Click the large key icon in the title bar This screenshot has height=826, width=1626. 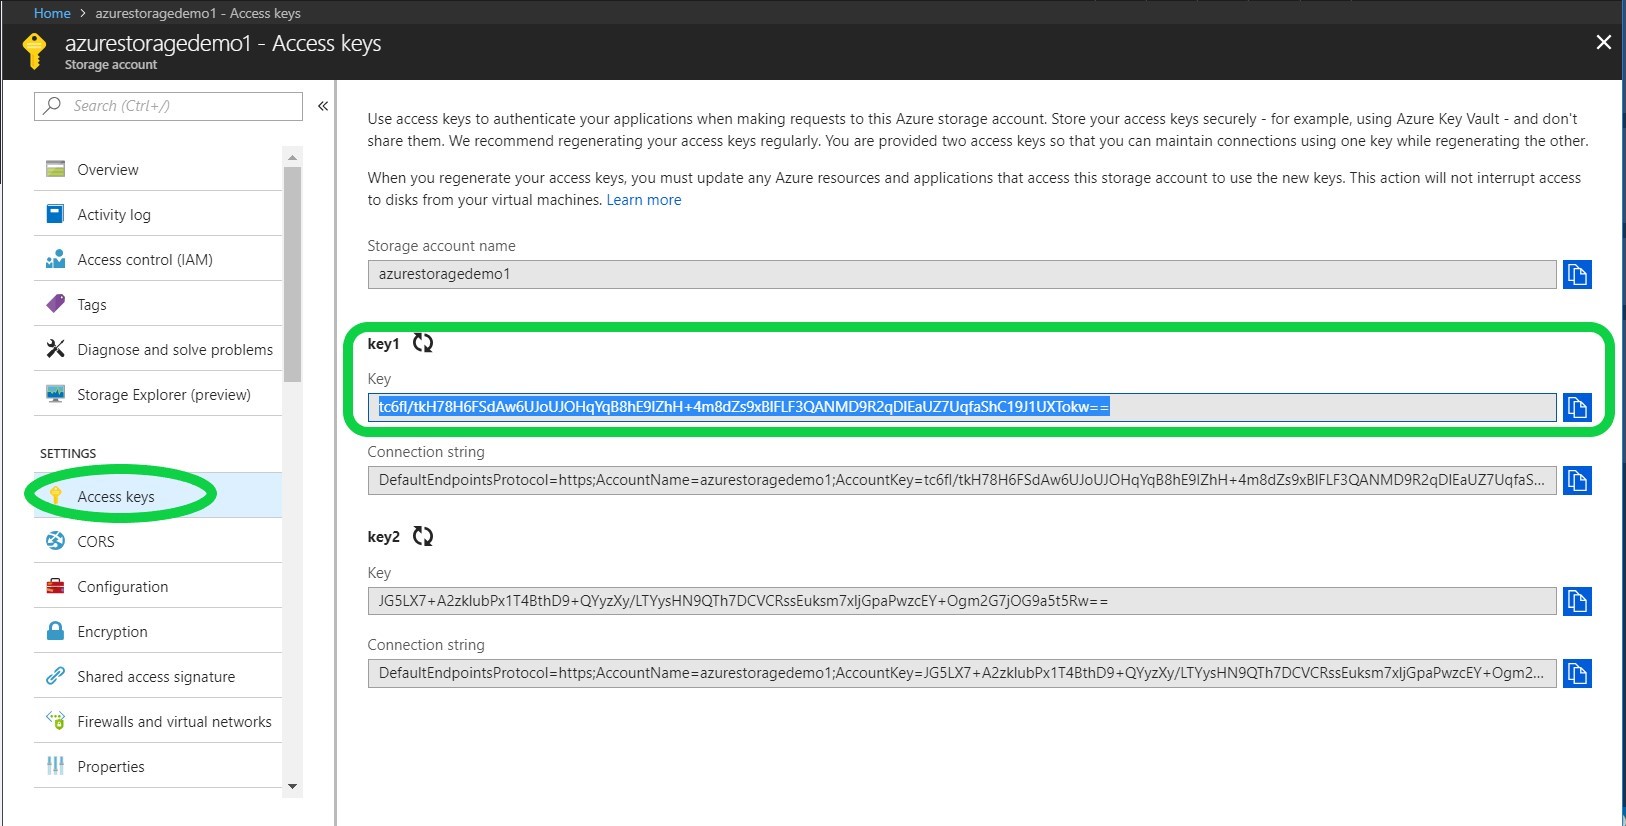[35, 50]
